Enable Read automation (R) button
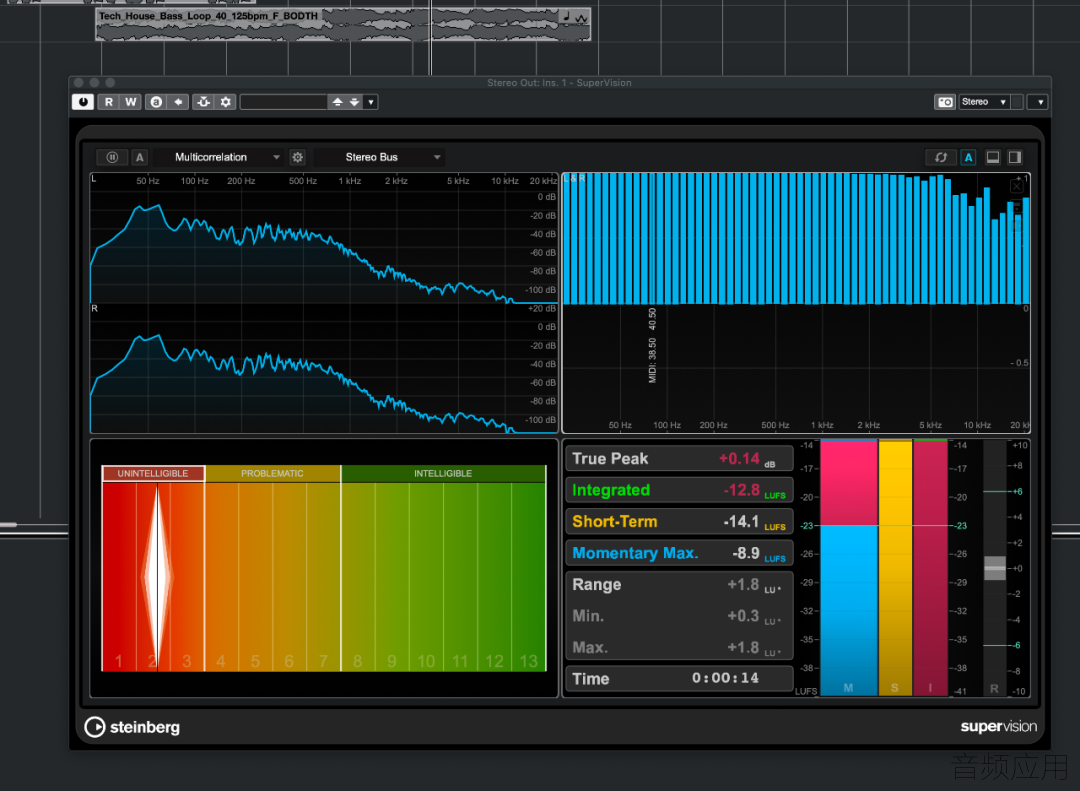The width and height of the screenshot is (1080, 791). (108, 102)
